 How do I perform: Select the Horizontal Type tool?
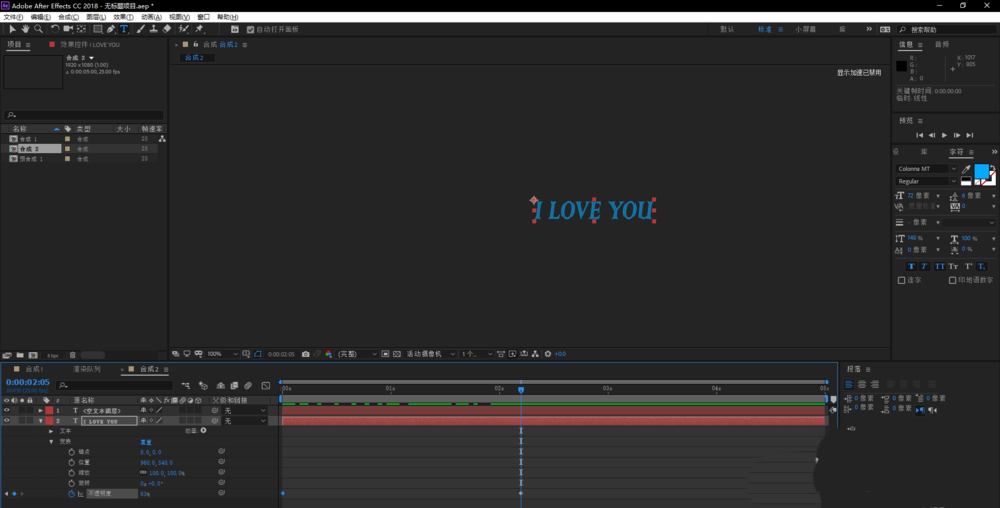click(124, 29)
